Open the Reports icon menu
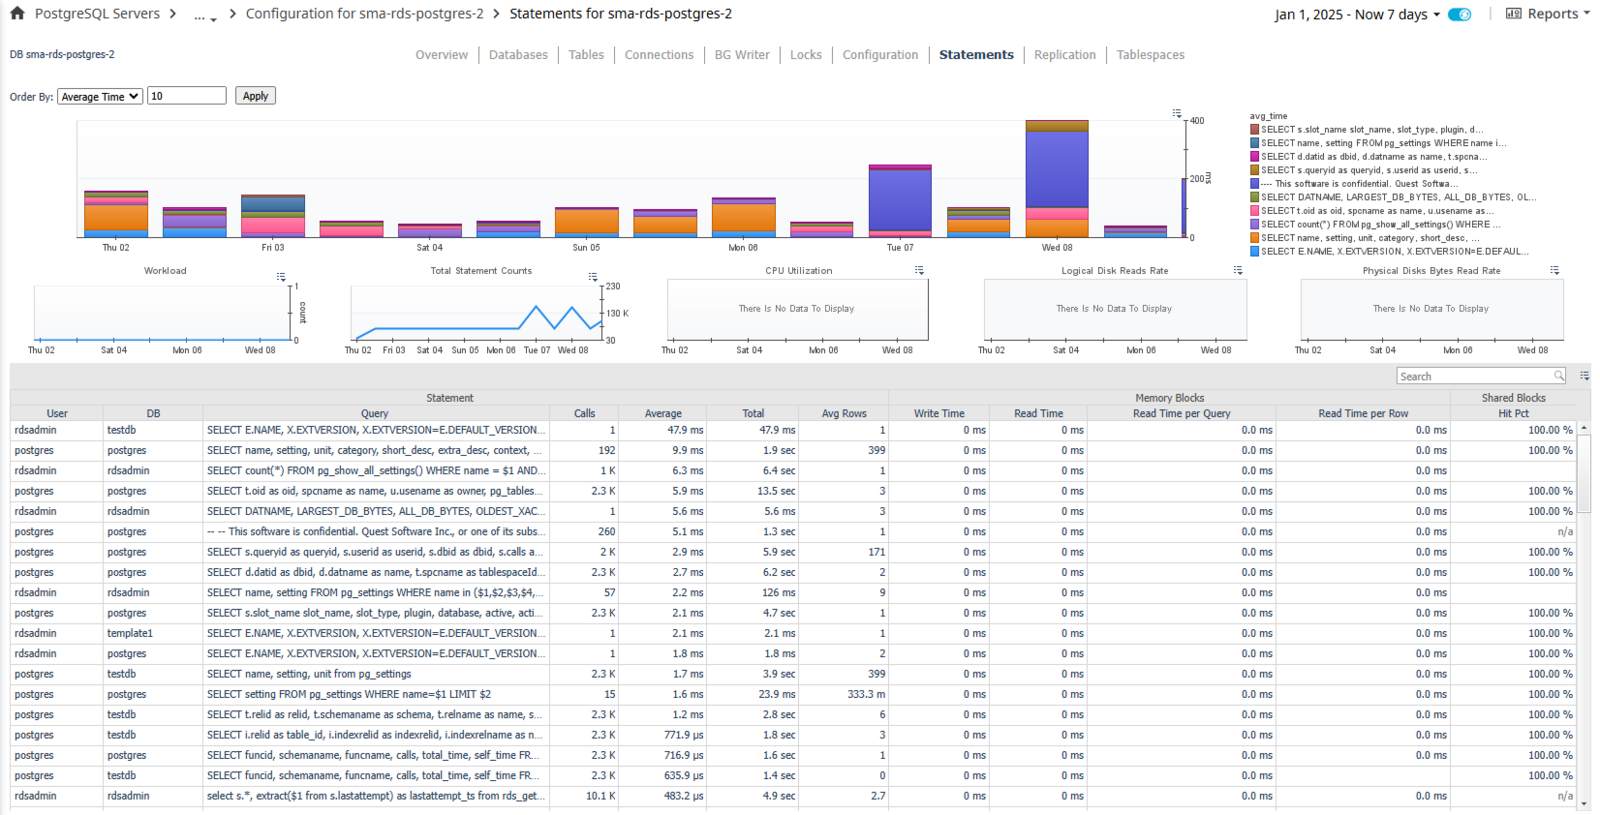Screen dimensions: 1600x815 [1513, 14]
